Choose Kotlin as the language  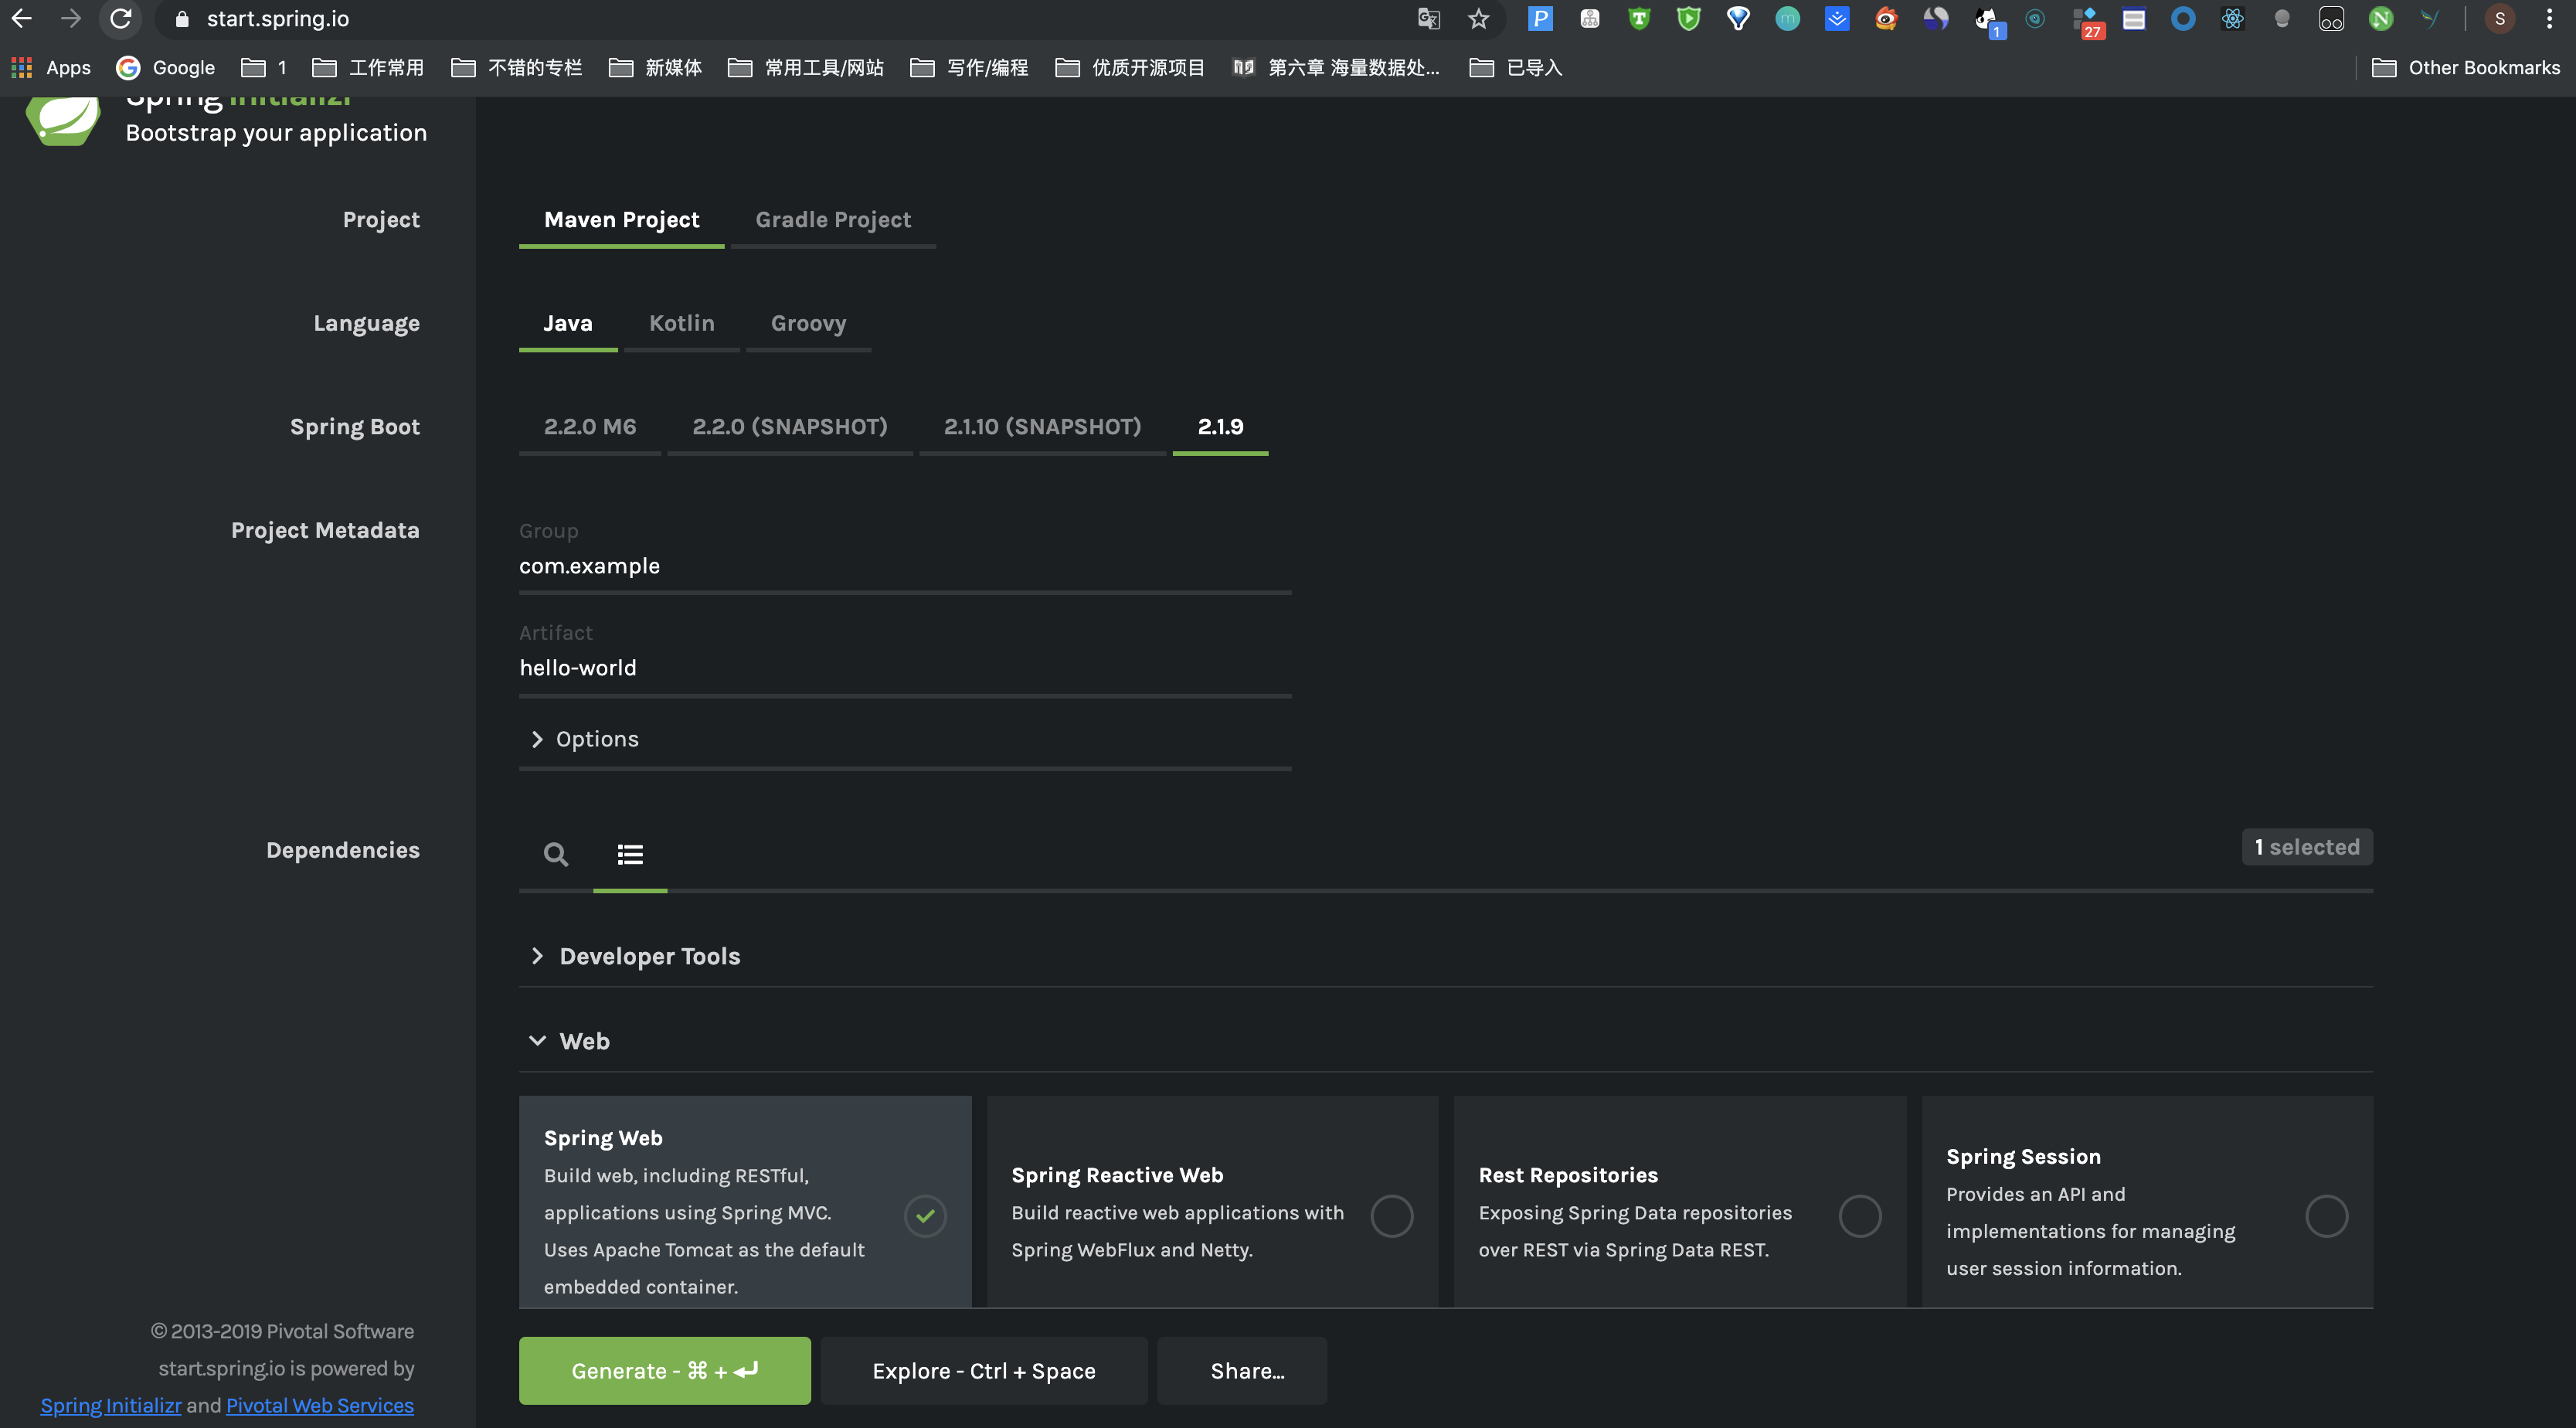click(681, 323)
